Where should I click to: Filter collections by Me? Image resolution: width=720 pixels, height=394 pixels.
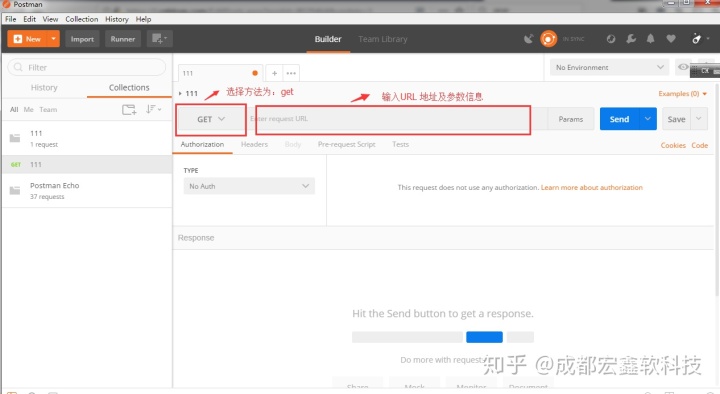[x=28, y=109]
